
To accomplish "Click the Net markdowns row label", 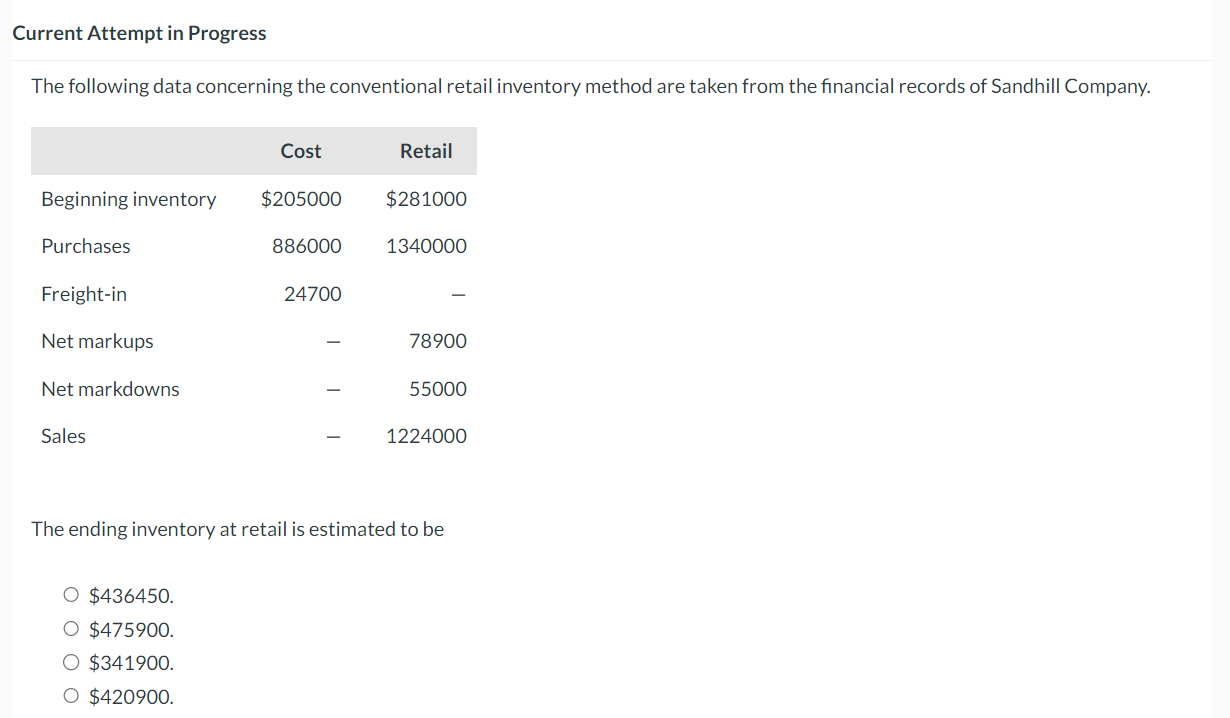I will tap(110, 389).
